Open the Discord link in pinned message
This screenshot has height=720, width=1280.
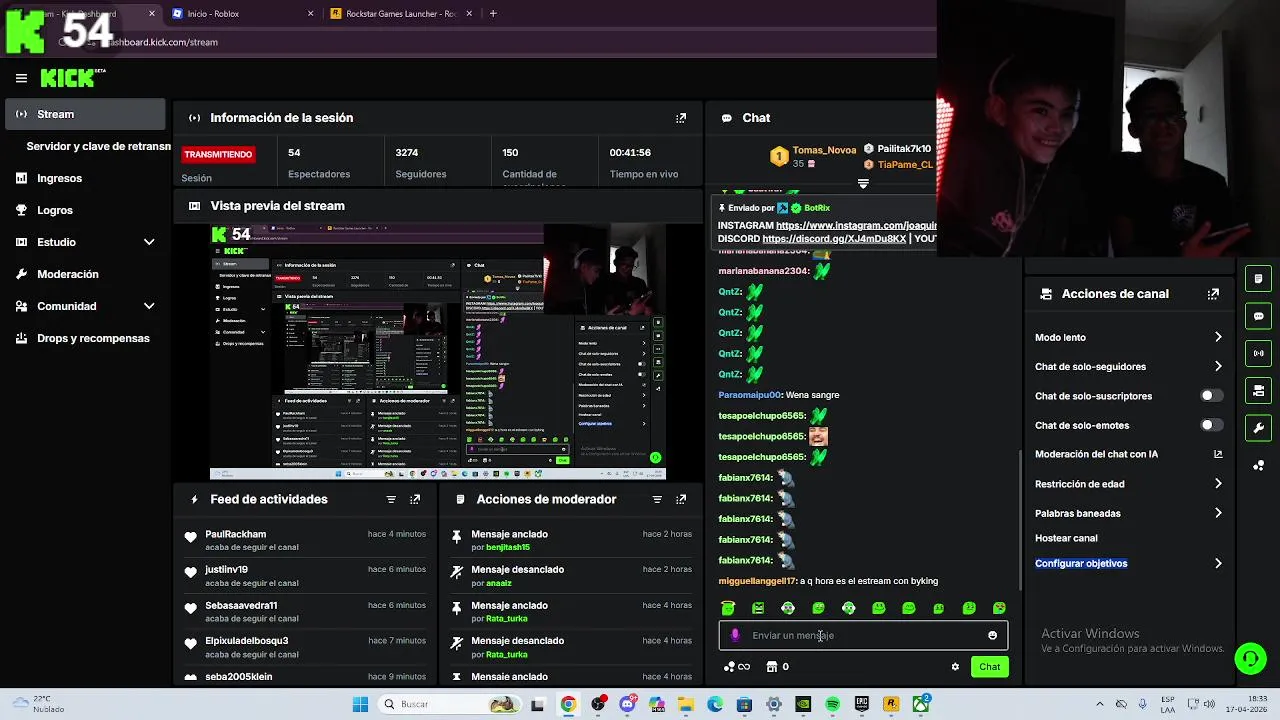[x=834, y=239]
